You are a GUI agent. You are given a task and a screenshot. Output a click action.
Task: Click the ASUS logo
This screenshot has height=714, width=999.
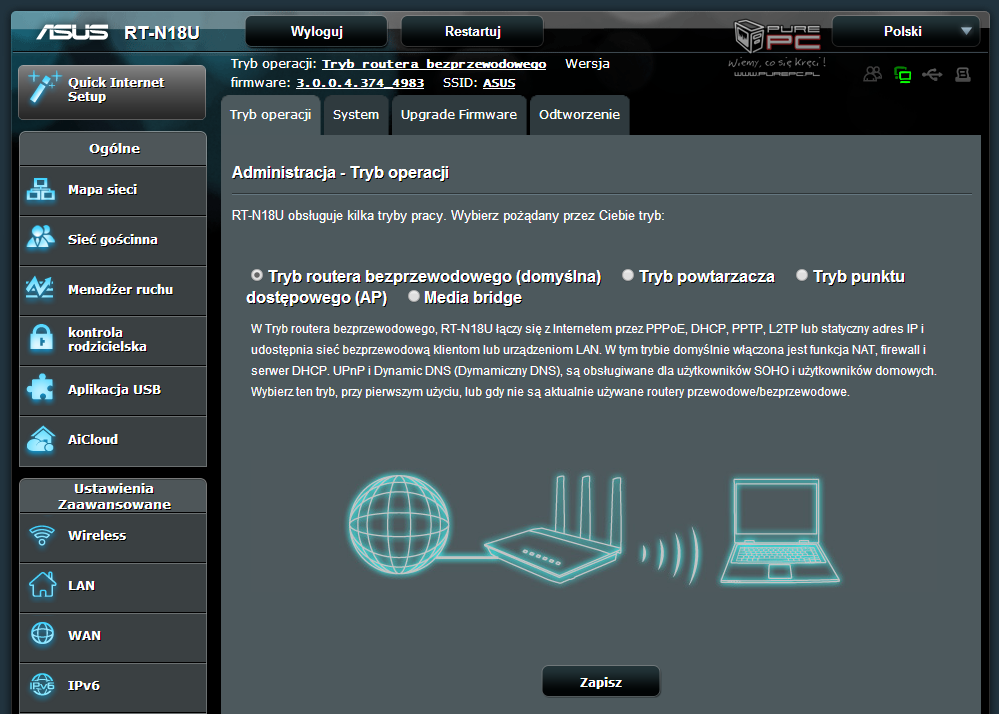pyautogui.click(x=72, y=32)
